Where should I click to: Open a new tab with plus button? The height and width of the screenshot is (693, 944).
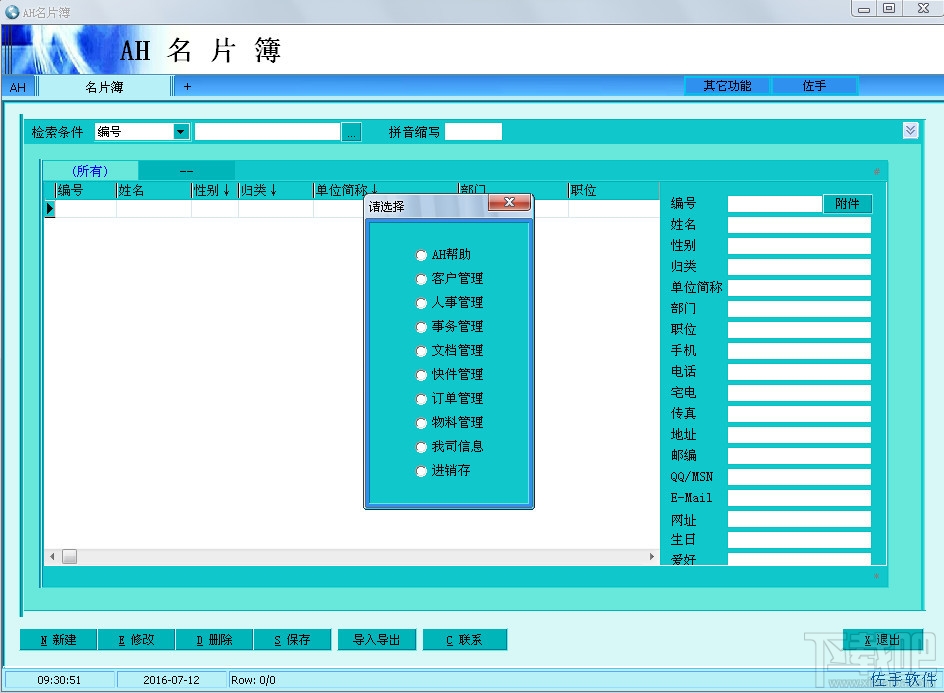coord(185,87)
